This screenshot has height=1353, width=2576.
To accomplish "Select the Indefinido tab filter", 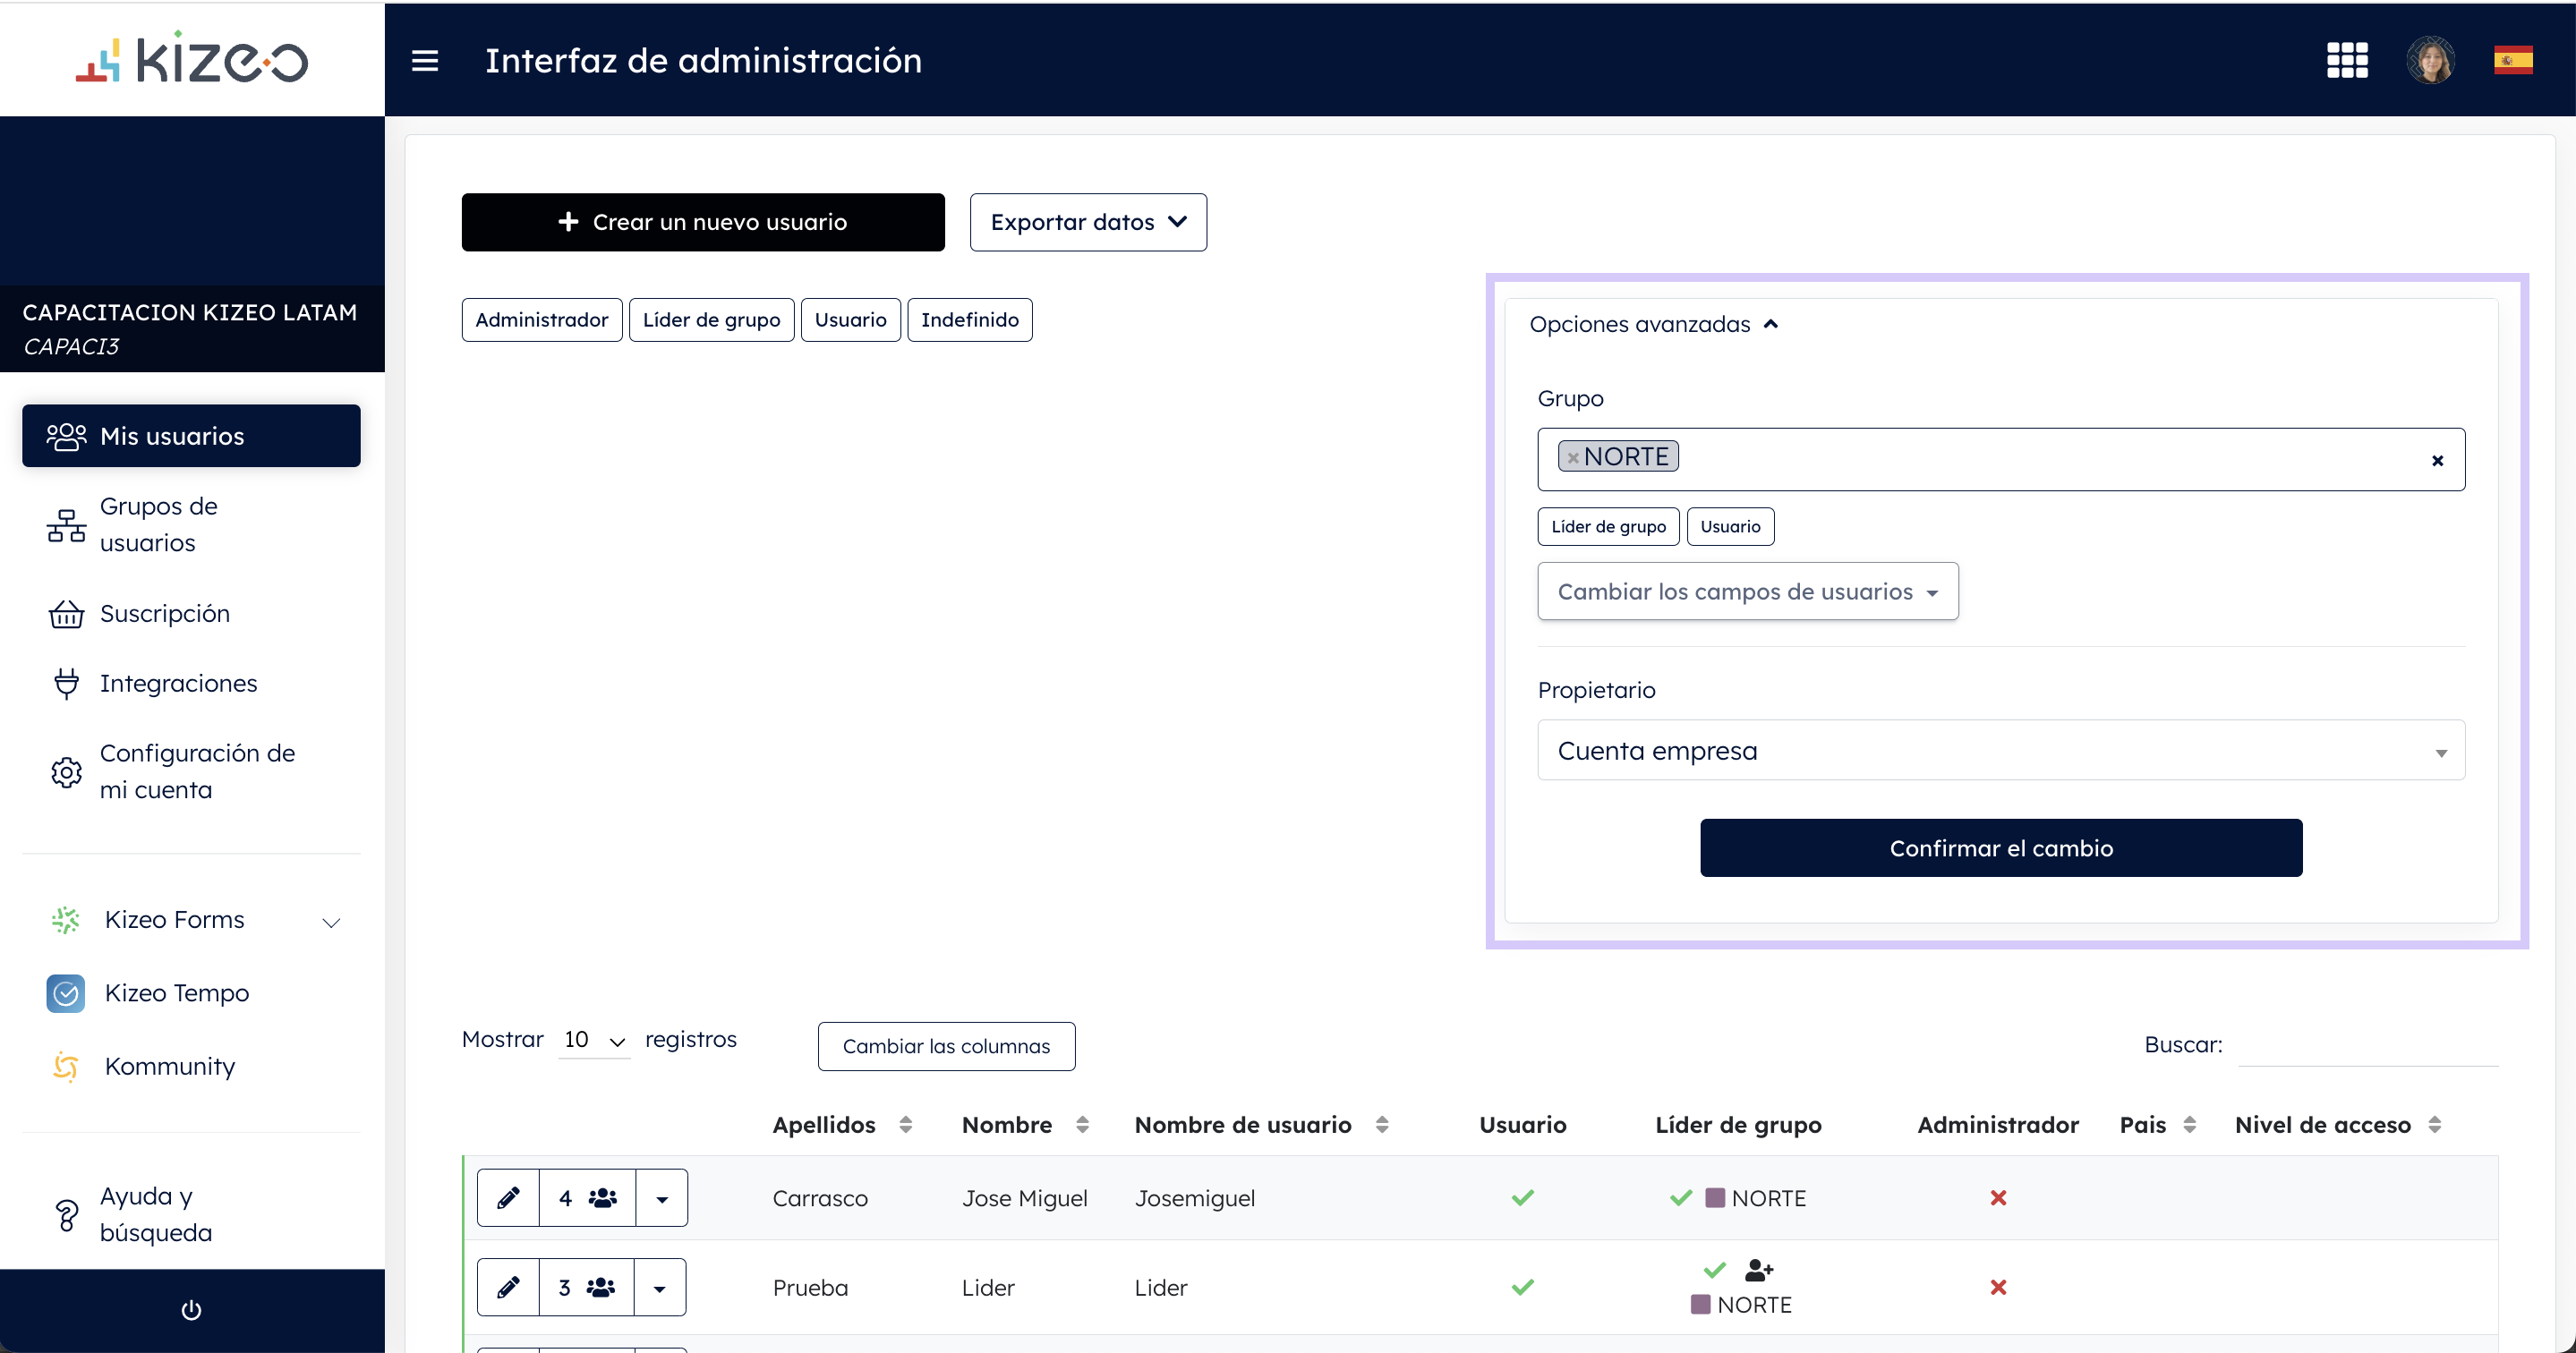I will point(971,319).
